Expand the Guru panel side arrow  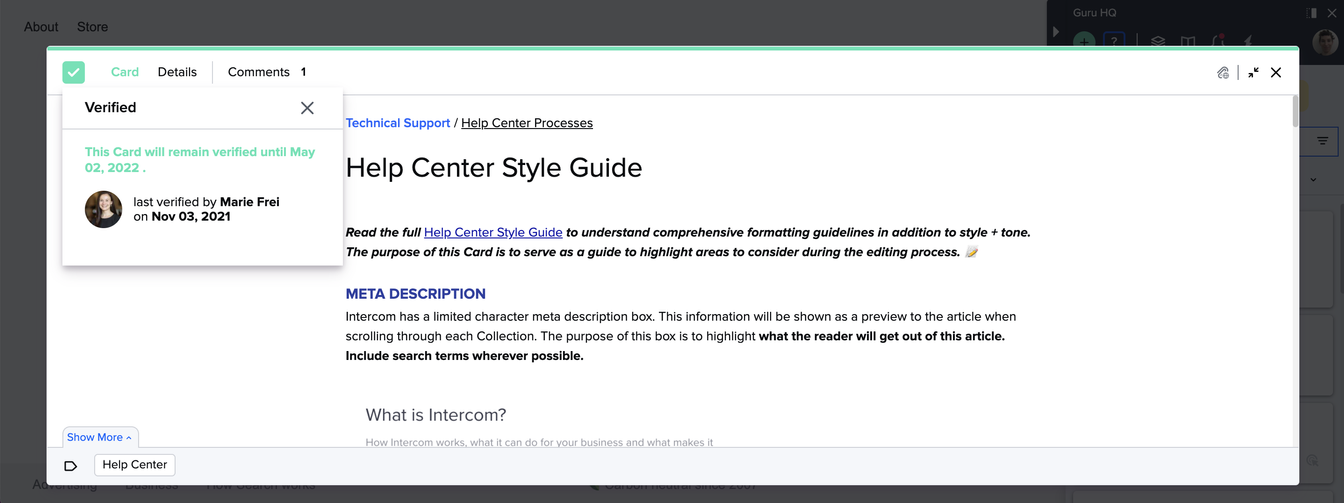point(1056,32)
